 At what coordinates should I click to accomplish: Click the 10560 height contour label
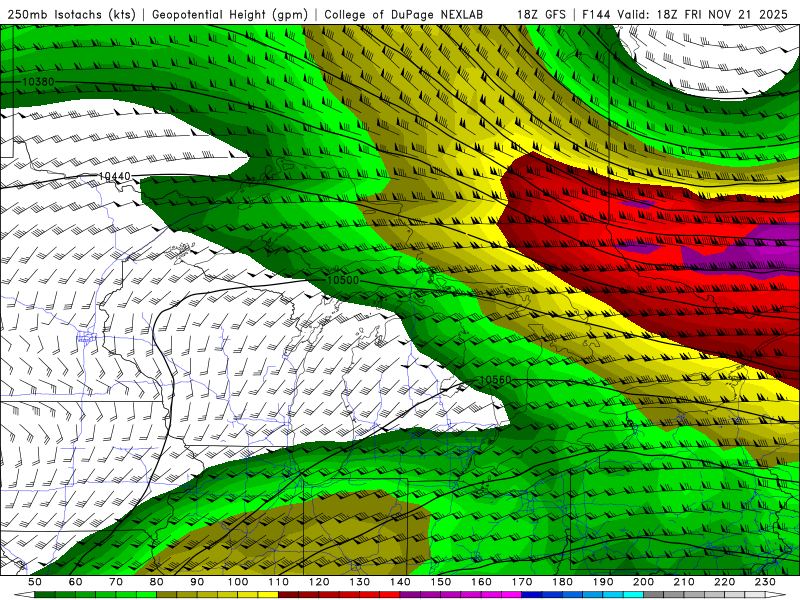tap(495, 380)
